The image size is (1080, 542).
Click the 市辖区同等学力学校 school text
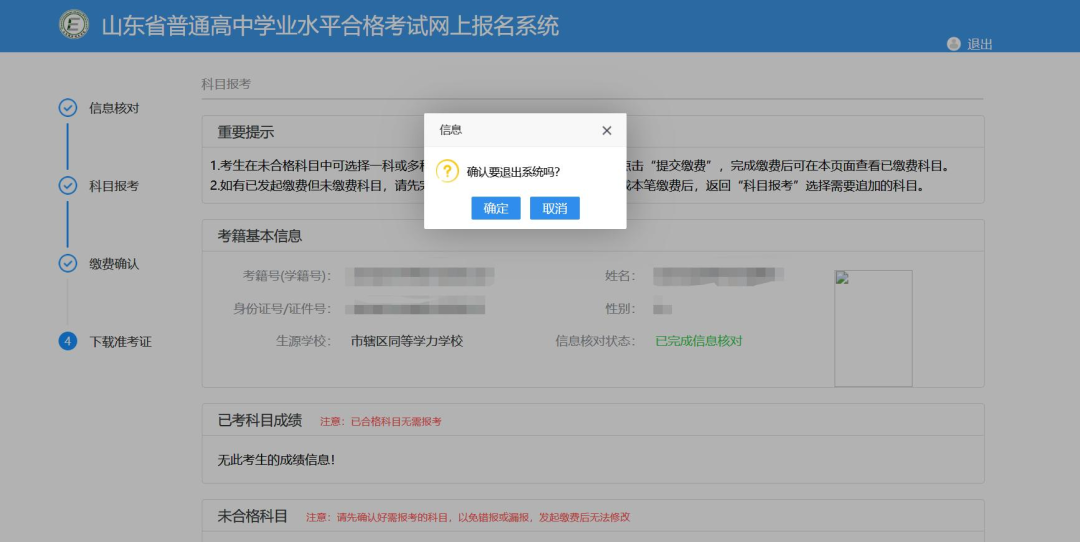click(406, 341)
